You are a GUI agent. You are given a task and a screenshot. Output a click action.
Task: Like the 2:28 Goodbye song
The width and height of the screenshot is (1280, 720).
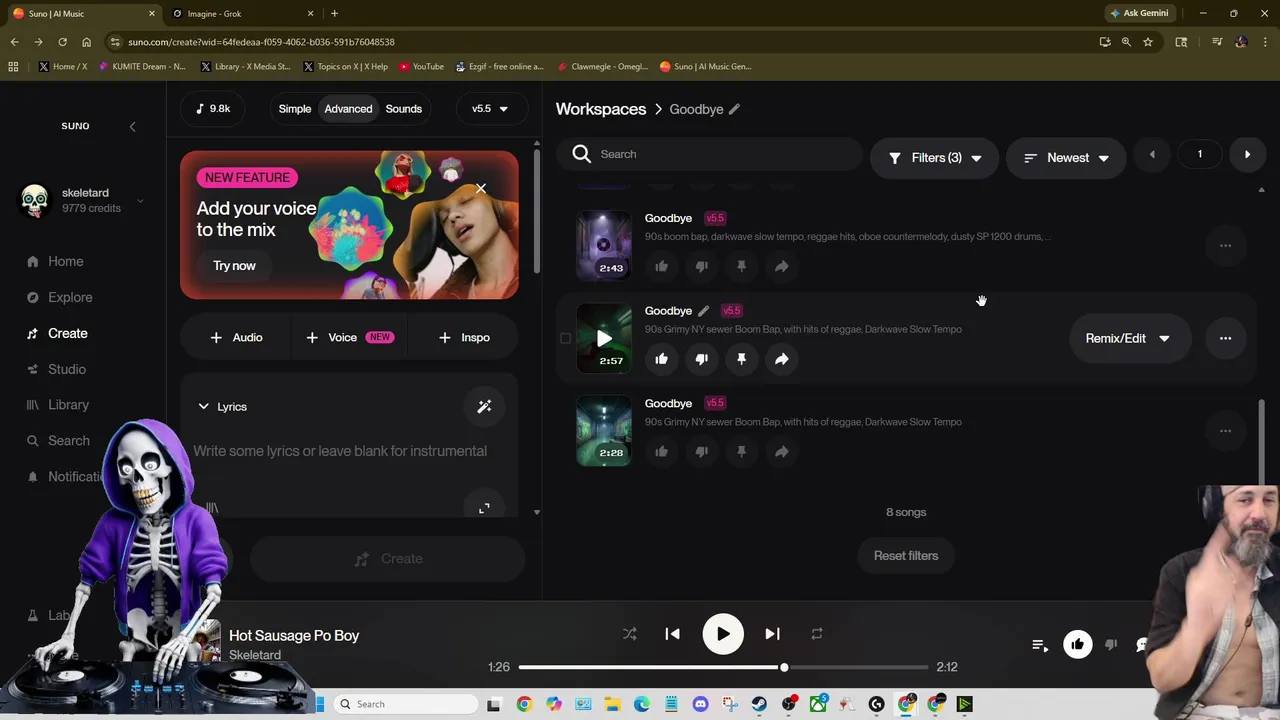pos(661,452)
